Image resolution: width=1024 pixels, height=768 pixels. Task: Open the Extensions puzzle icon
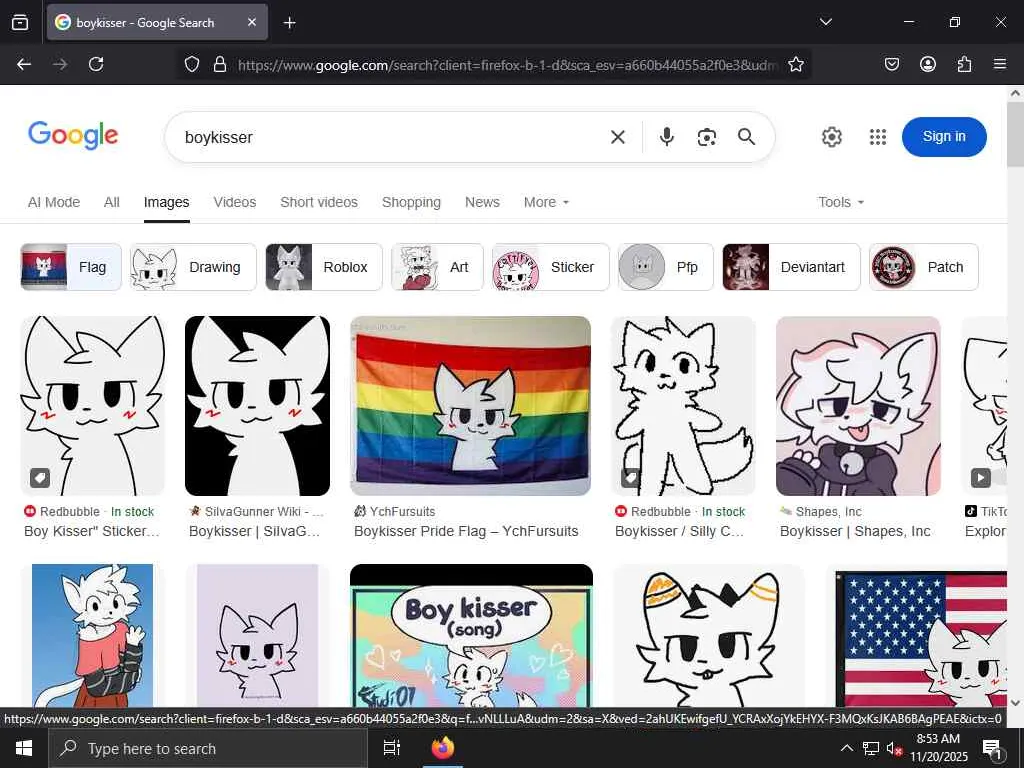pos(964,64)
